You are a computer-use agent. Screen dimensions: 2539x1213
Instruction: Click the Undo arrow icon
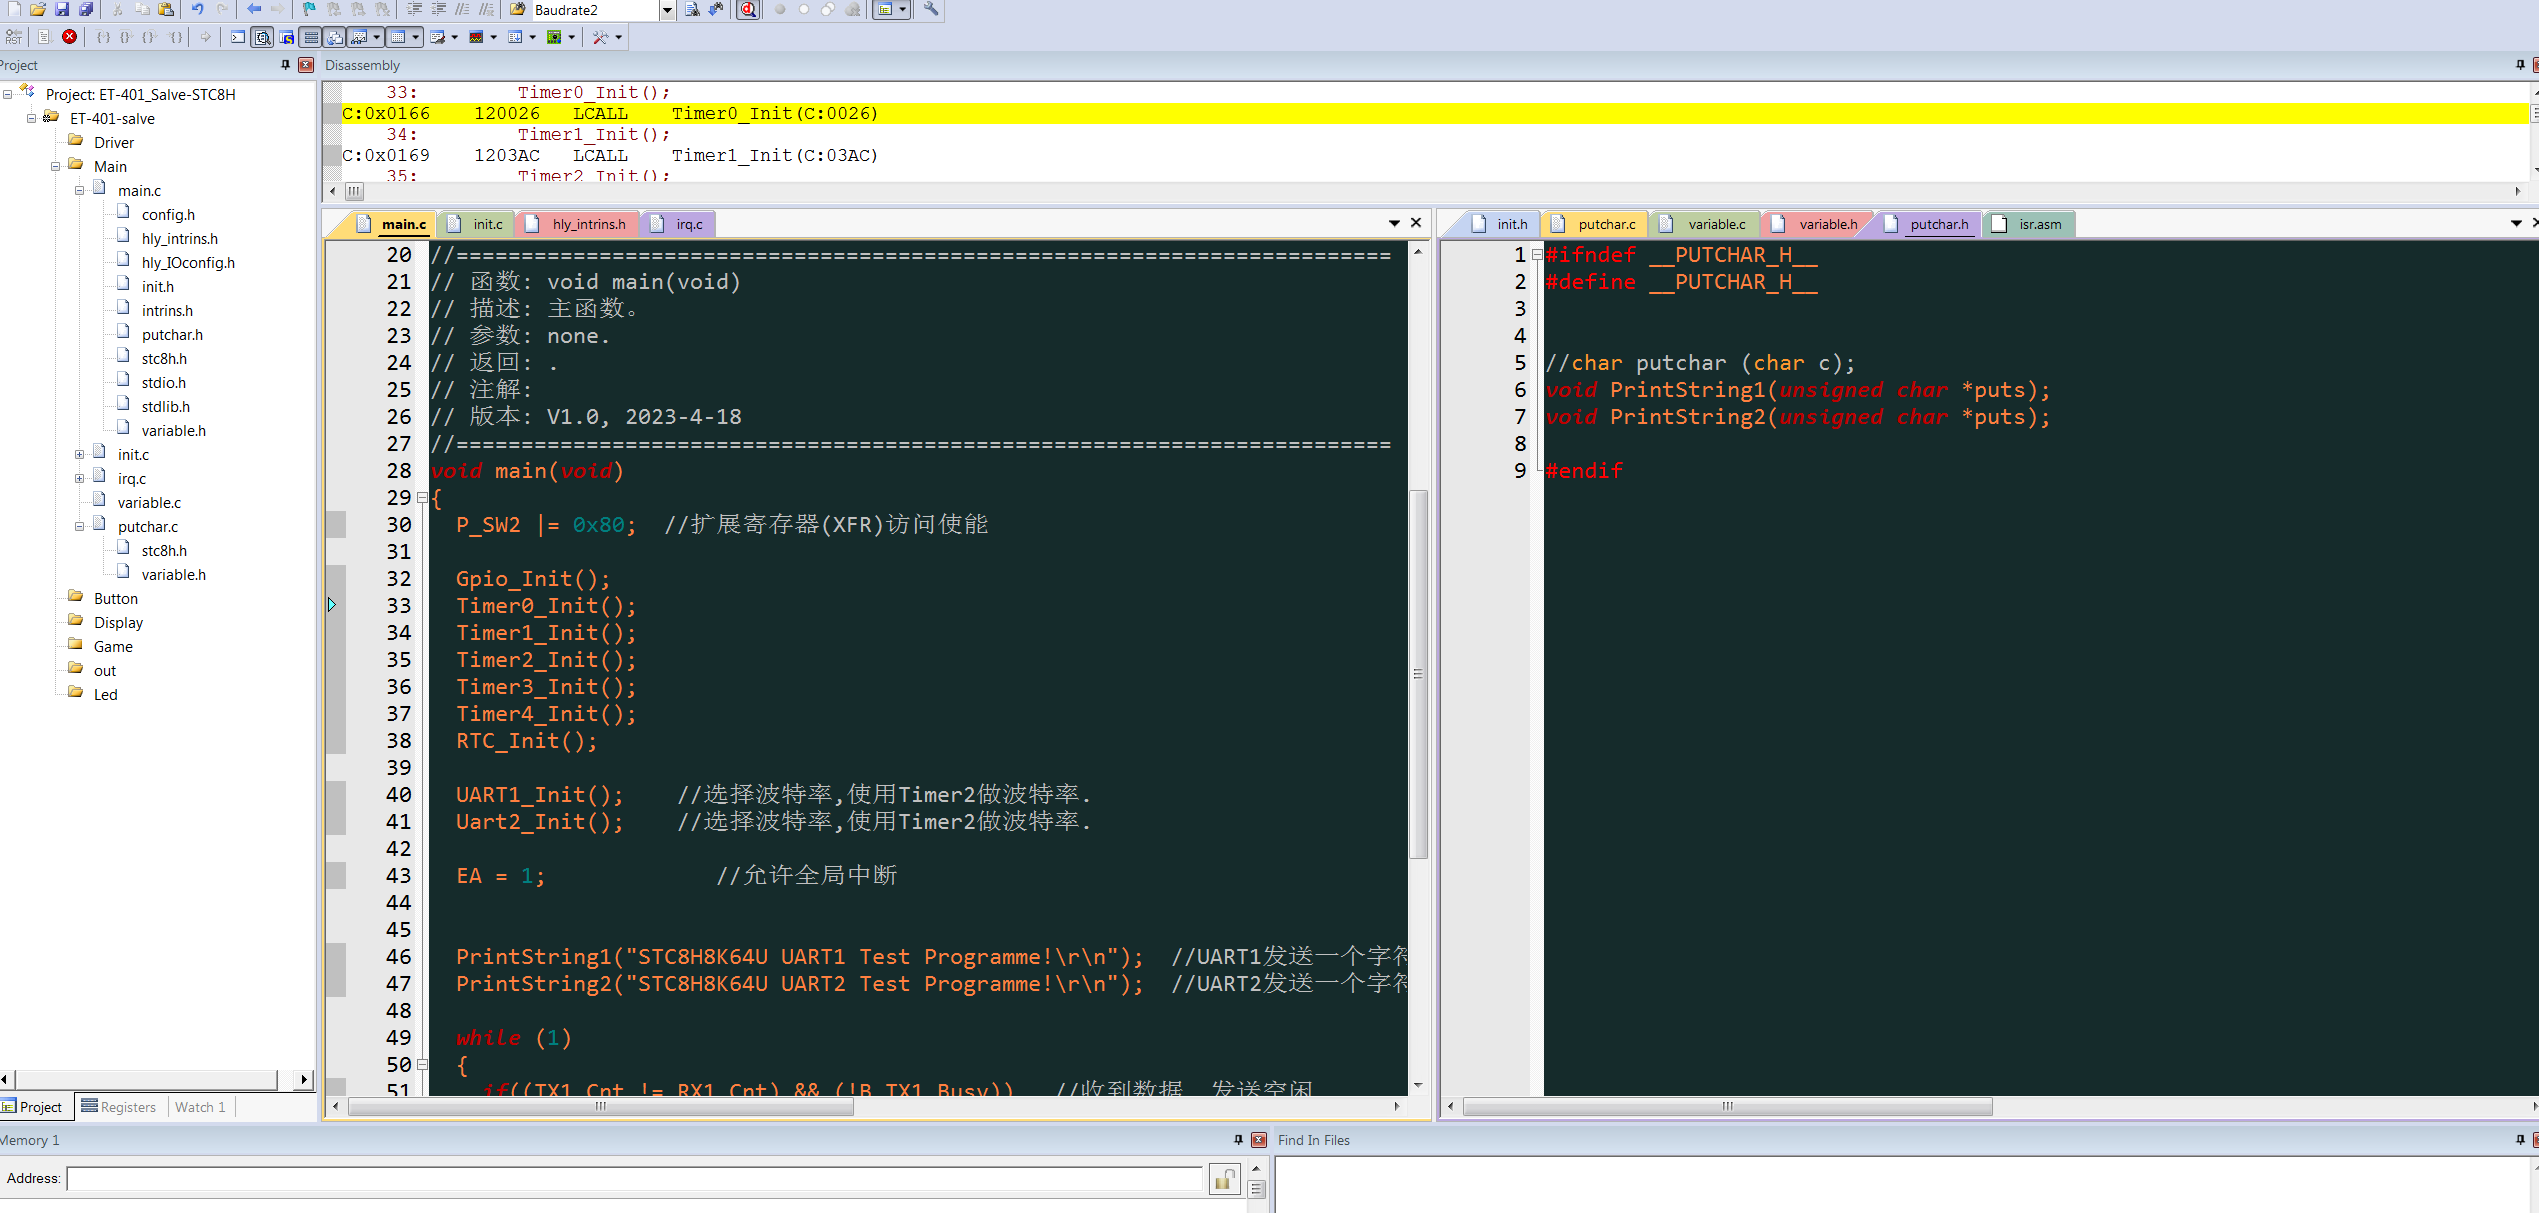(197, 9)
